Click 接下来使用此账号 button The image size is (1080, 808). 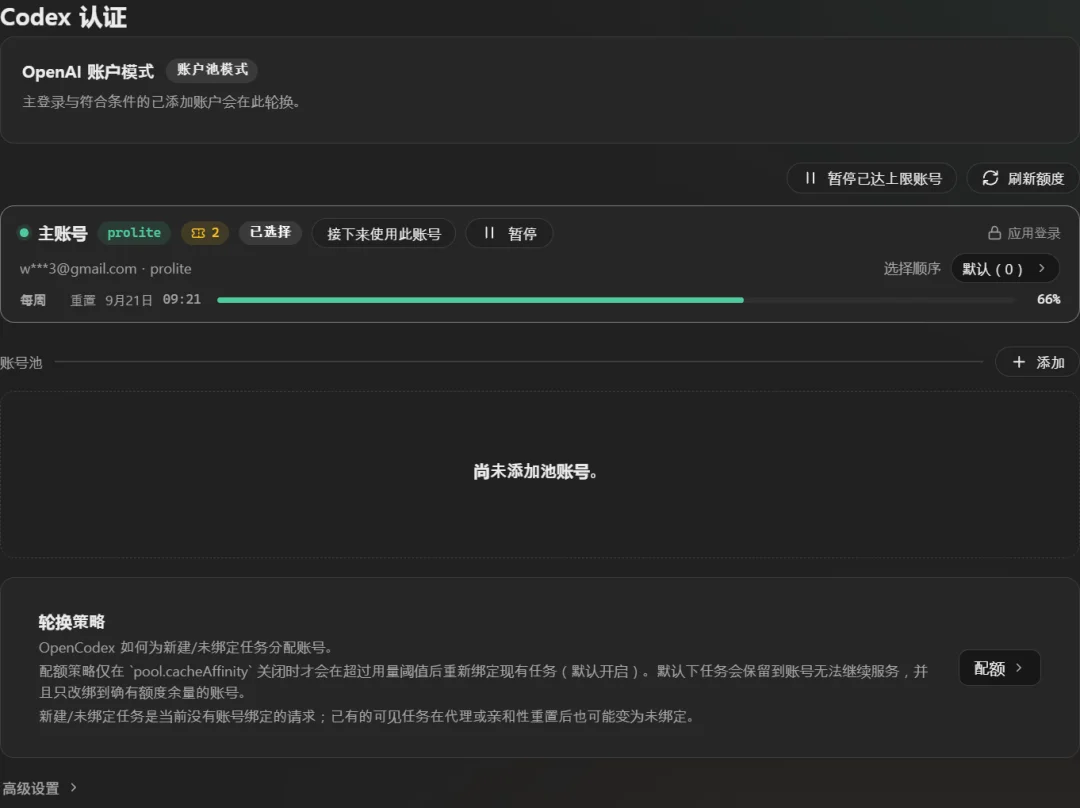384,234
